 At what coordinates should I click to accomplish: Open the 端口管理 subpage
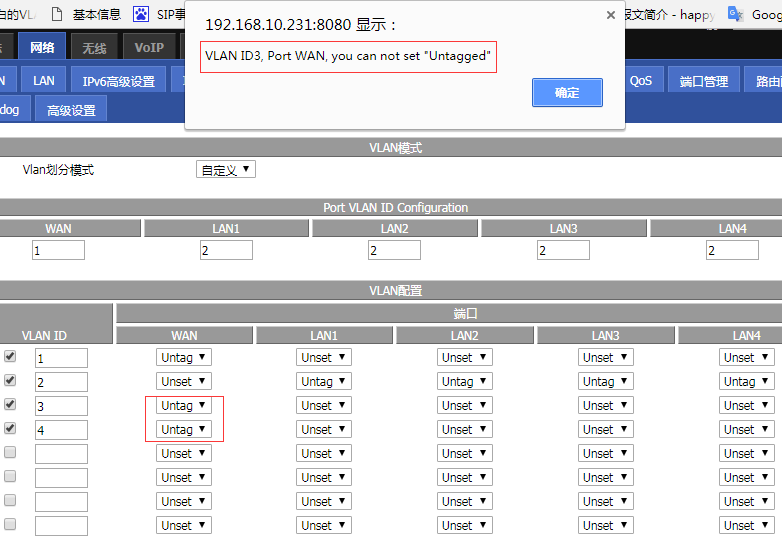tap(704, 81)
